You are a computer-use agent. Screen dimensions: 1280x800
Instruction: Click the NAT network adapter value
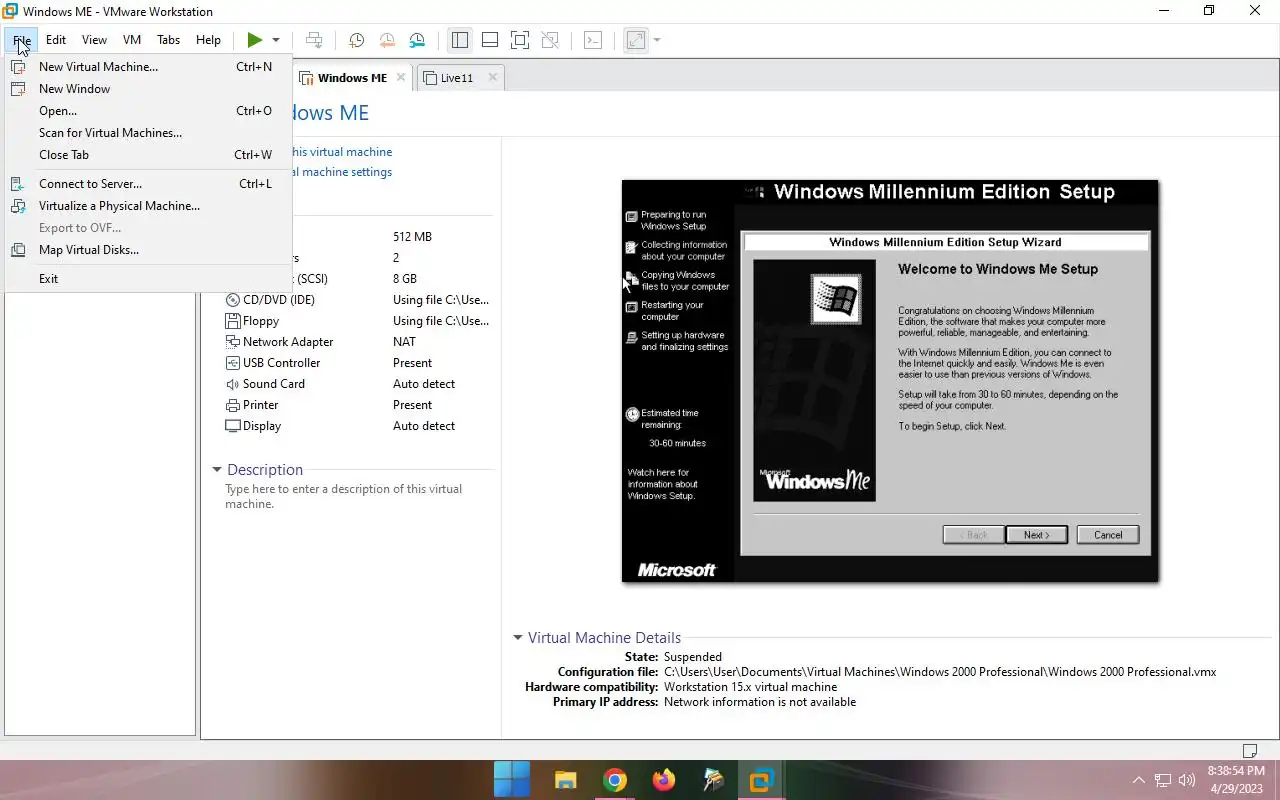[404, 342]
